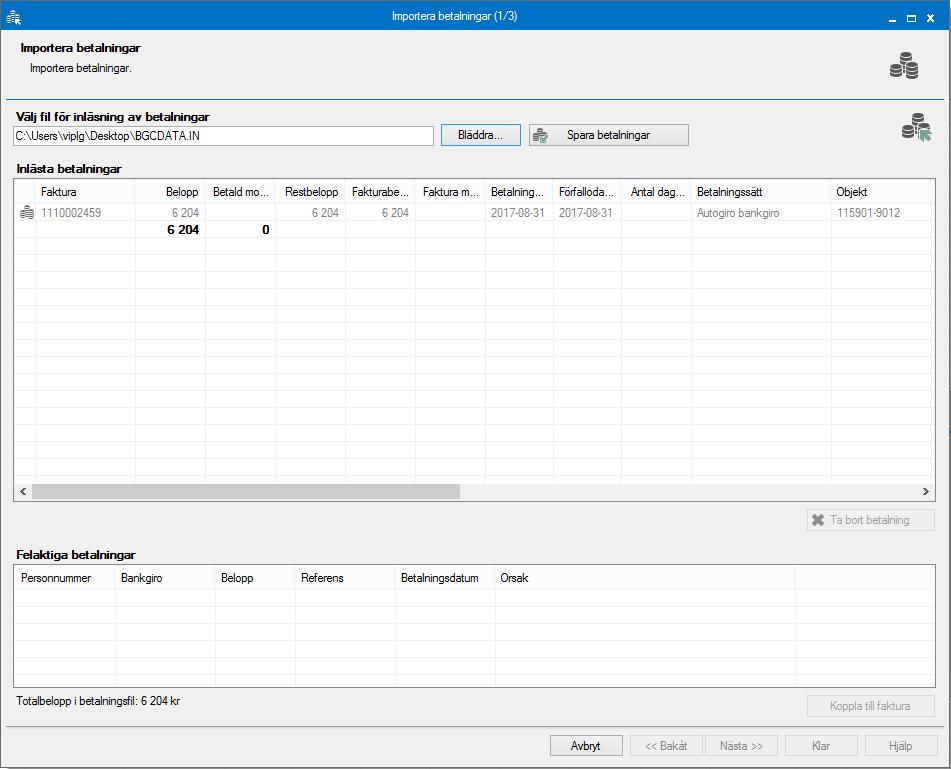The width and height of the screenshot is (951, 769).
Task: Click the left arrow of the horizontal scrollbar
Action: [23, 491]
